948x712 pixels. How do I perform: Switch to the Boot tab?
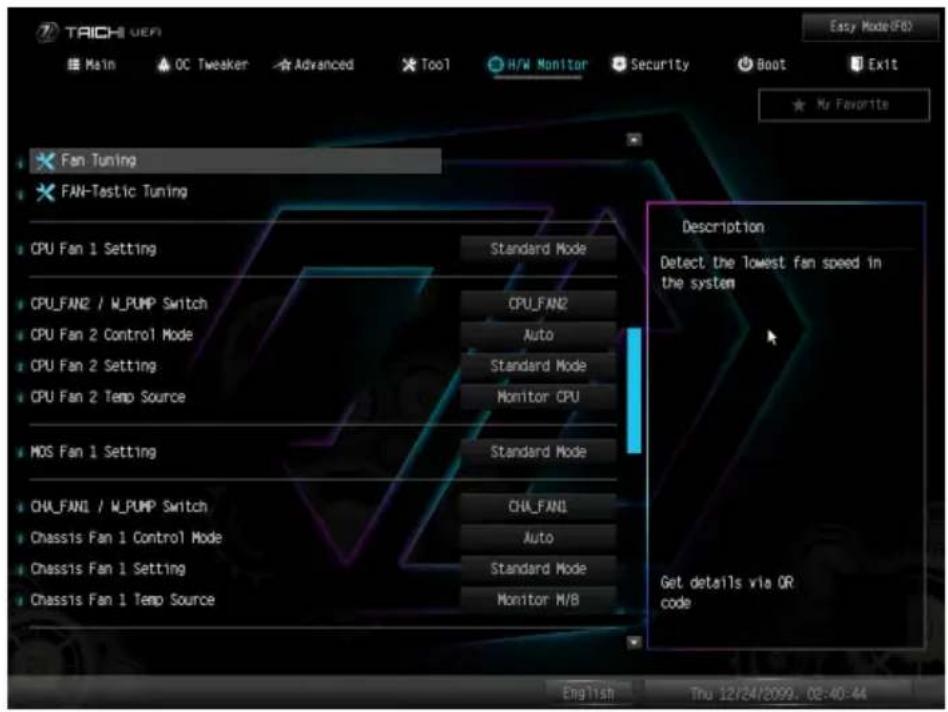[762, 65]
